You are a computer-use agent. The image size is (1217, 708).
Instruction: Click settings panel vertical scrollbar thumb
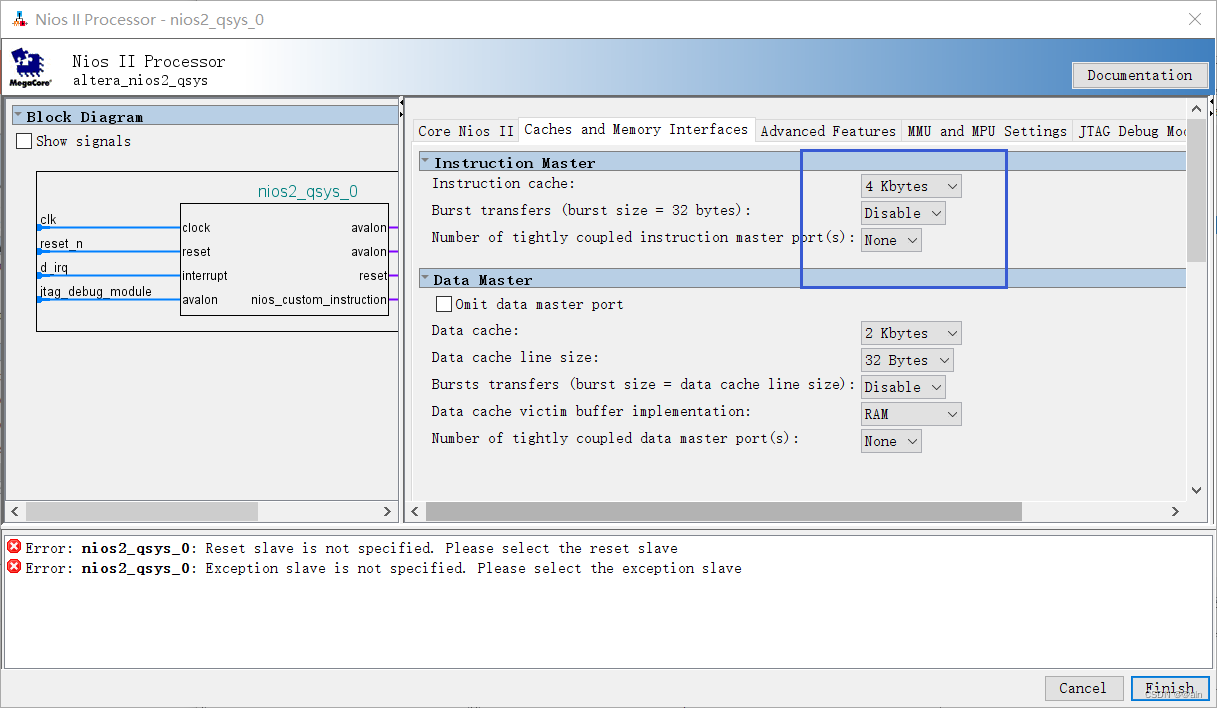coord(1197,190)
